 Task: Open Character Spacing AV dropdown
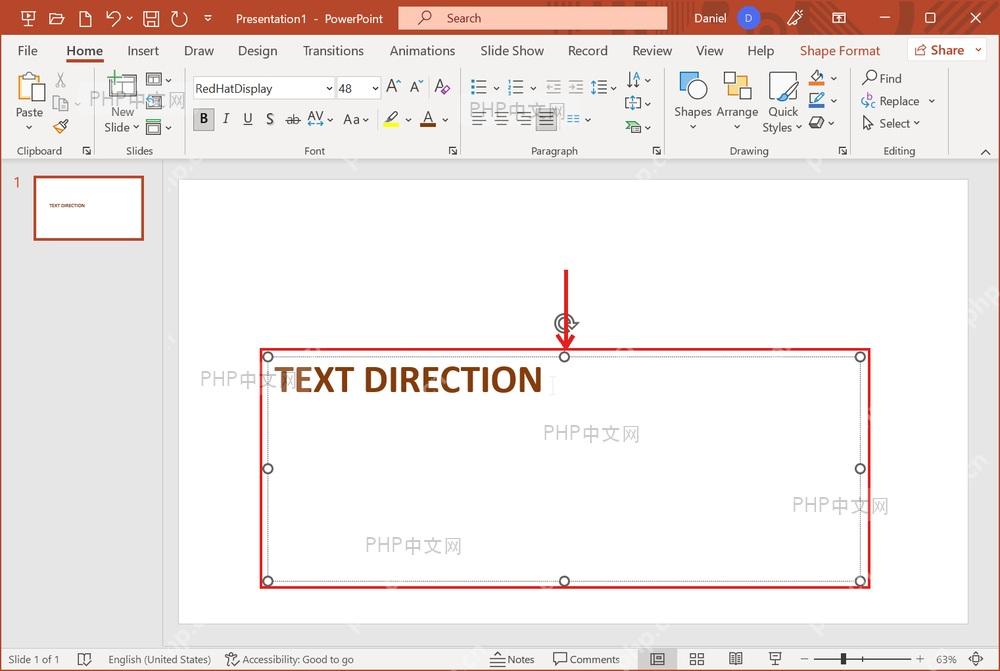click(x=320, y=119)
